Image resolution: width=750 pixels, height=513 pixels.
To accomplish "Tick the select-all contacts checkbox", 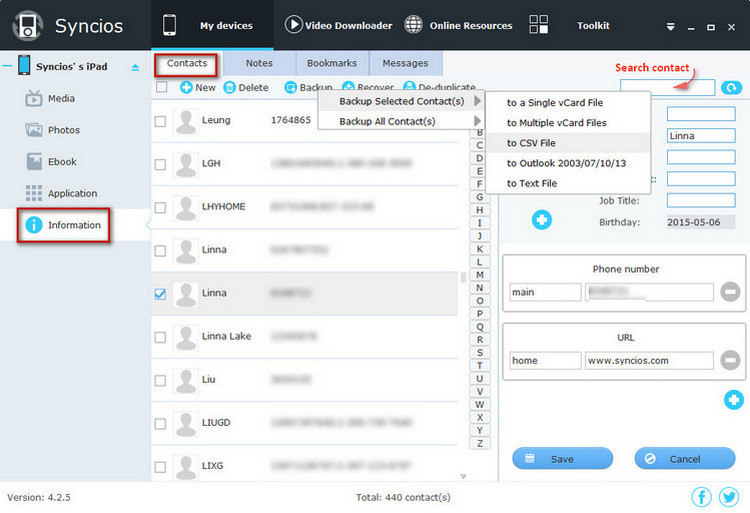I will coord(162,87).
